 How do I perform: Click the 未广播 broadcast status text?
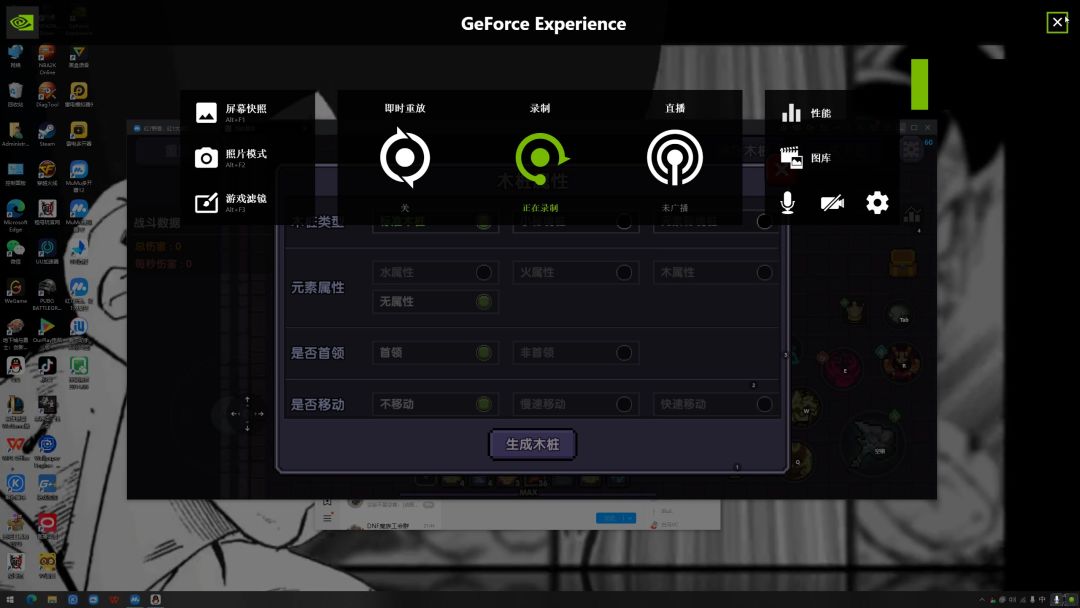[x=675, y=208]
